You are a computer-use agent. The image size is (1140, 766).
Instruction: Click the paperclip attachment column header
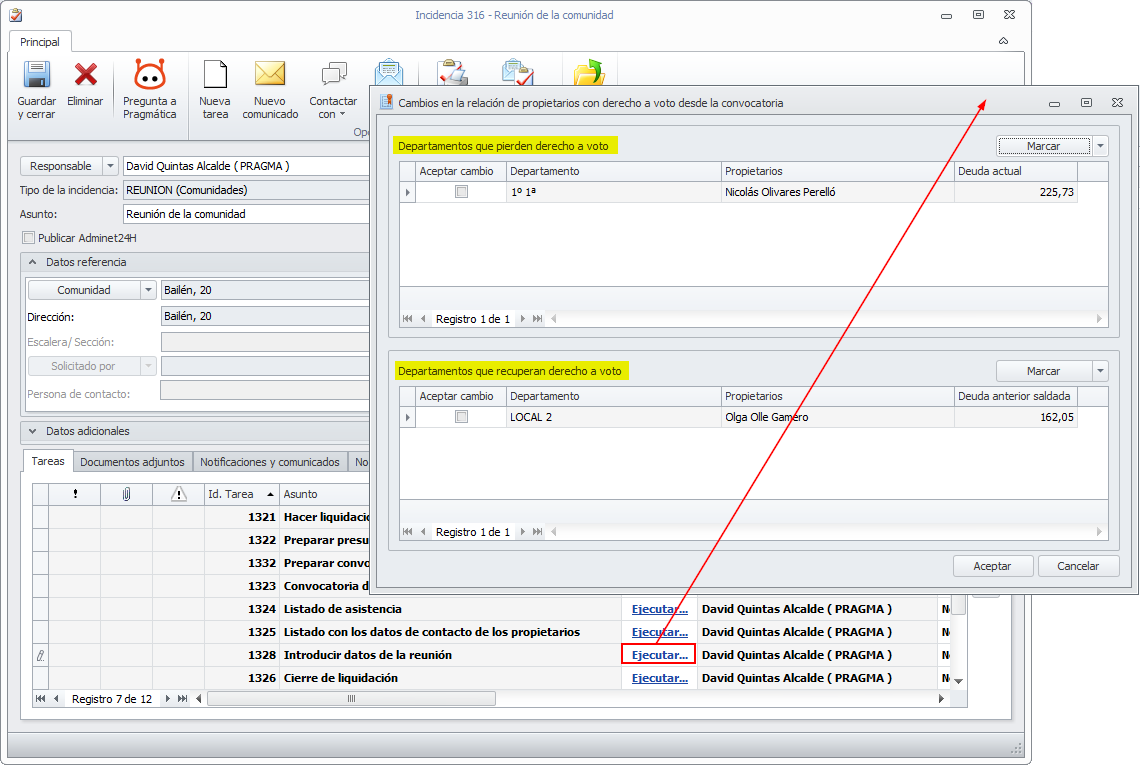point(126,494)
